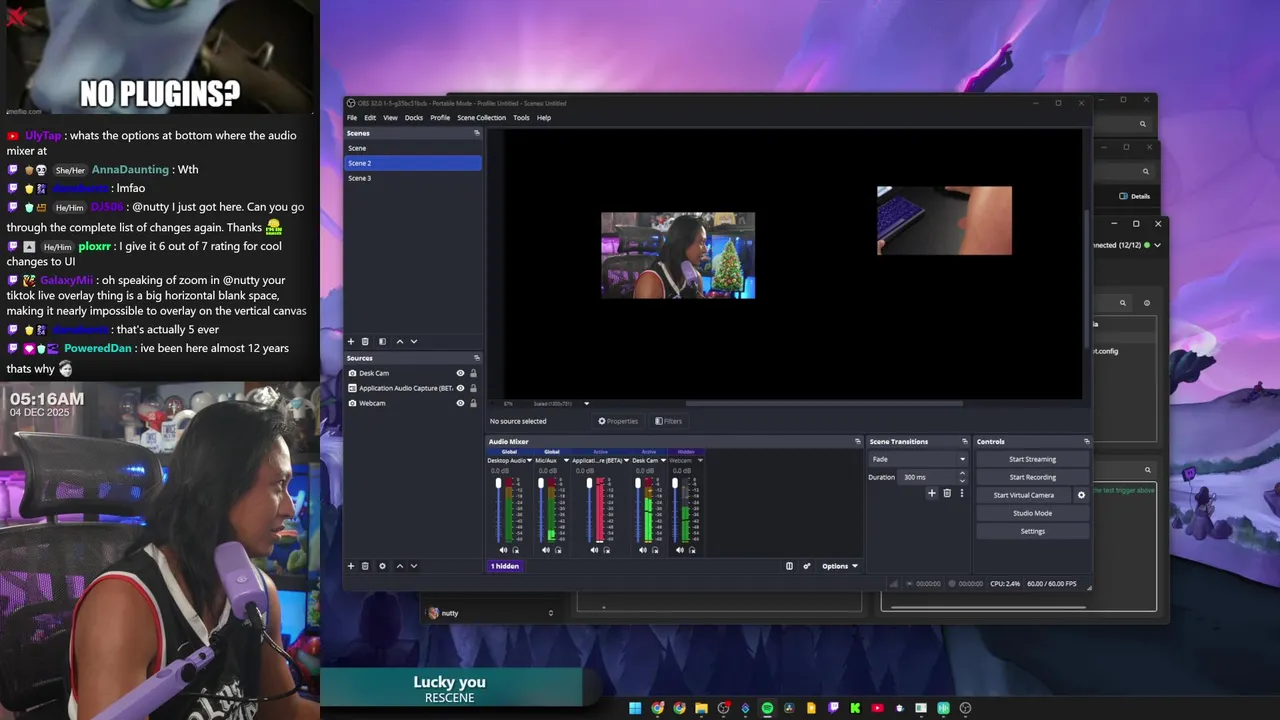
Task: Open File Explorer from the taskbar
Action: (701, 708)
